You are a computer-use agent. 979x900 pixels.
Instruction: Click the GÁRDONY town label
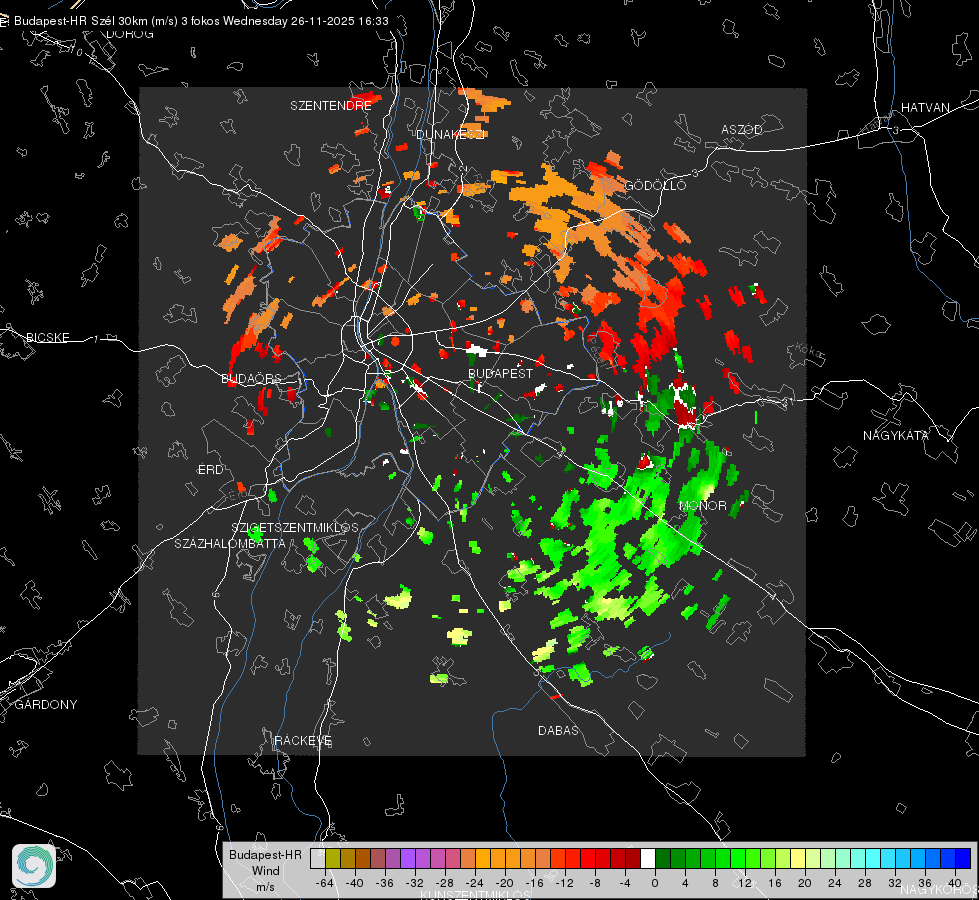click(x=46, y=705)
